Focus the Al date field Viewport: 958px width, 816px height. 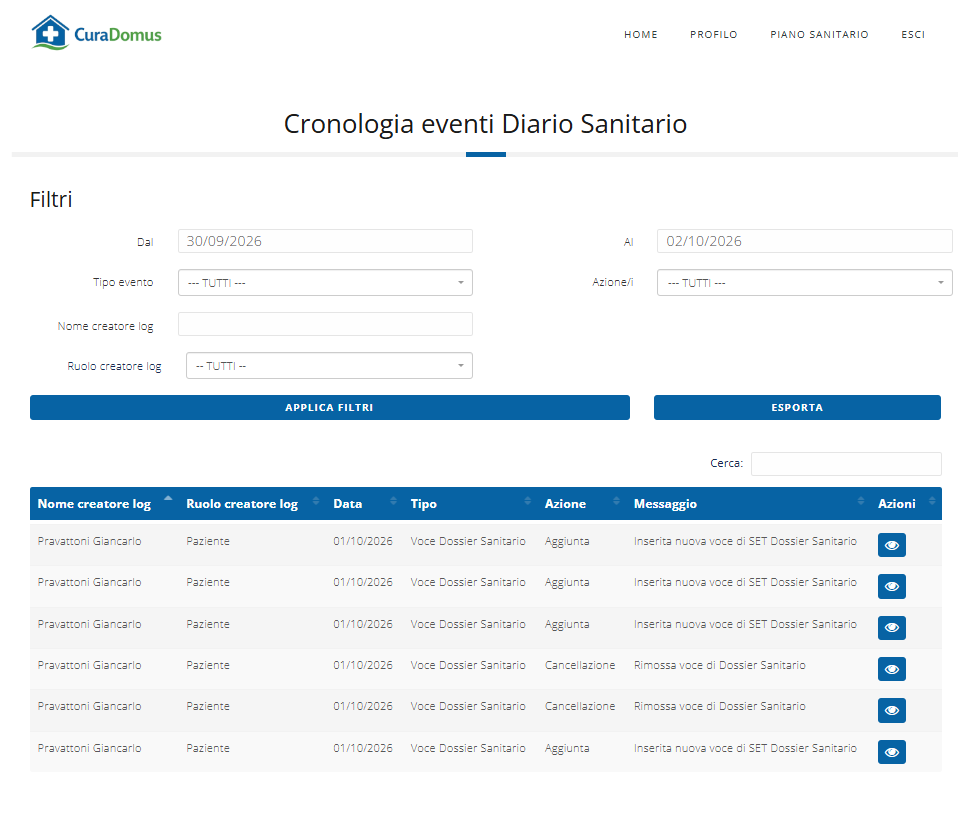[x=805, y=241]
